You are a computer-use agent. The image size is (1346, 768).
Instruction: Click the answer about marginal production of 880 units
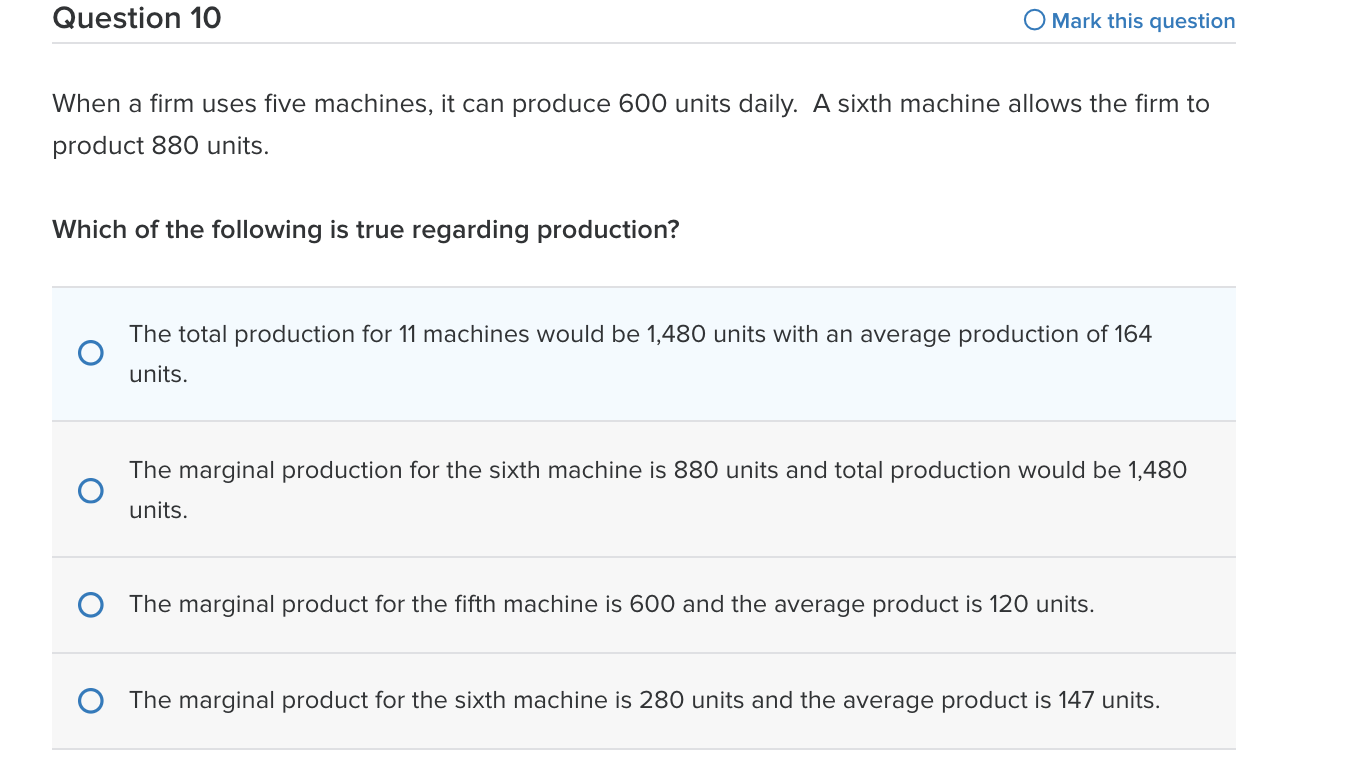point(657,490)
